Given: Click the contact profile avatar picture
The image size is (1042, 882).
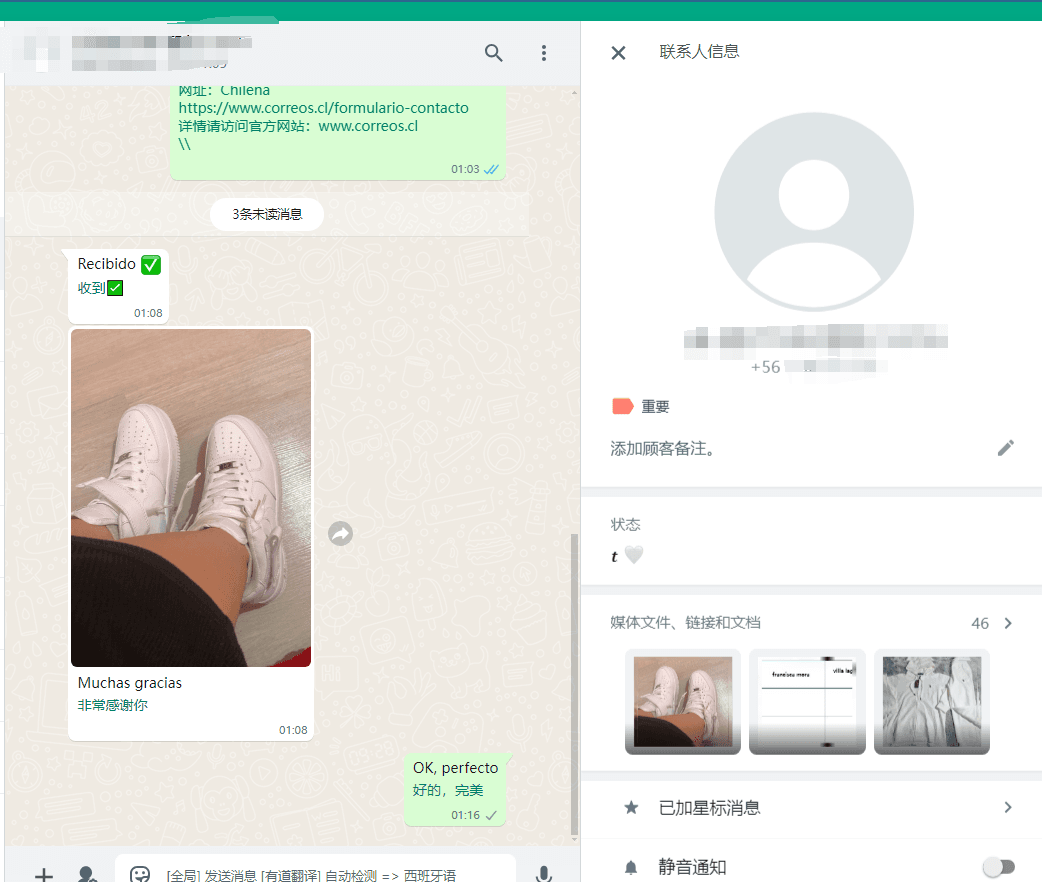Looking at the screenshot, I should (813, 212).
